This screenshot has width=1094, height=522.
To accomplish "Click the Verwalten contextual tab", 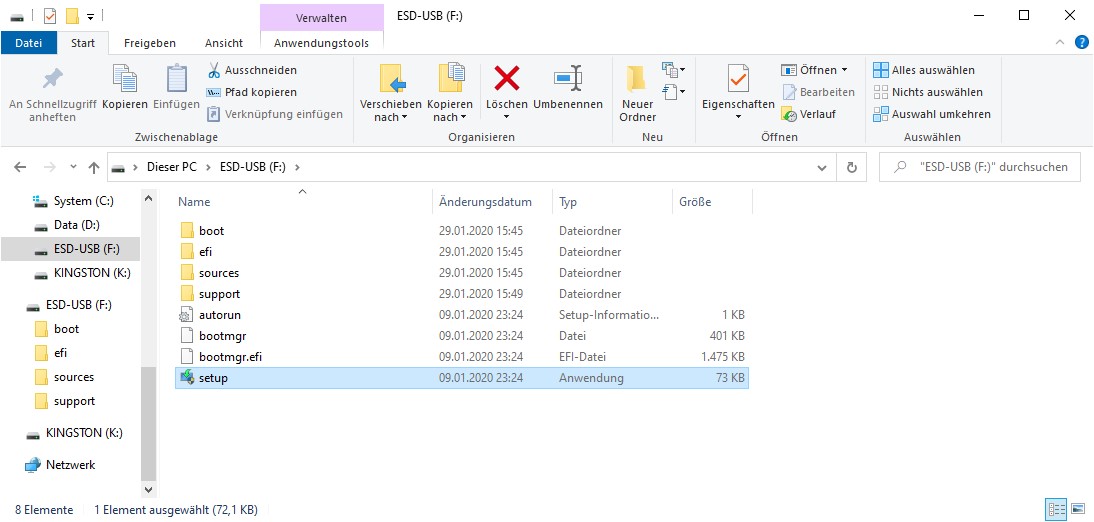I will (x=322, y=17).
